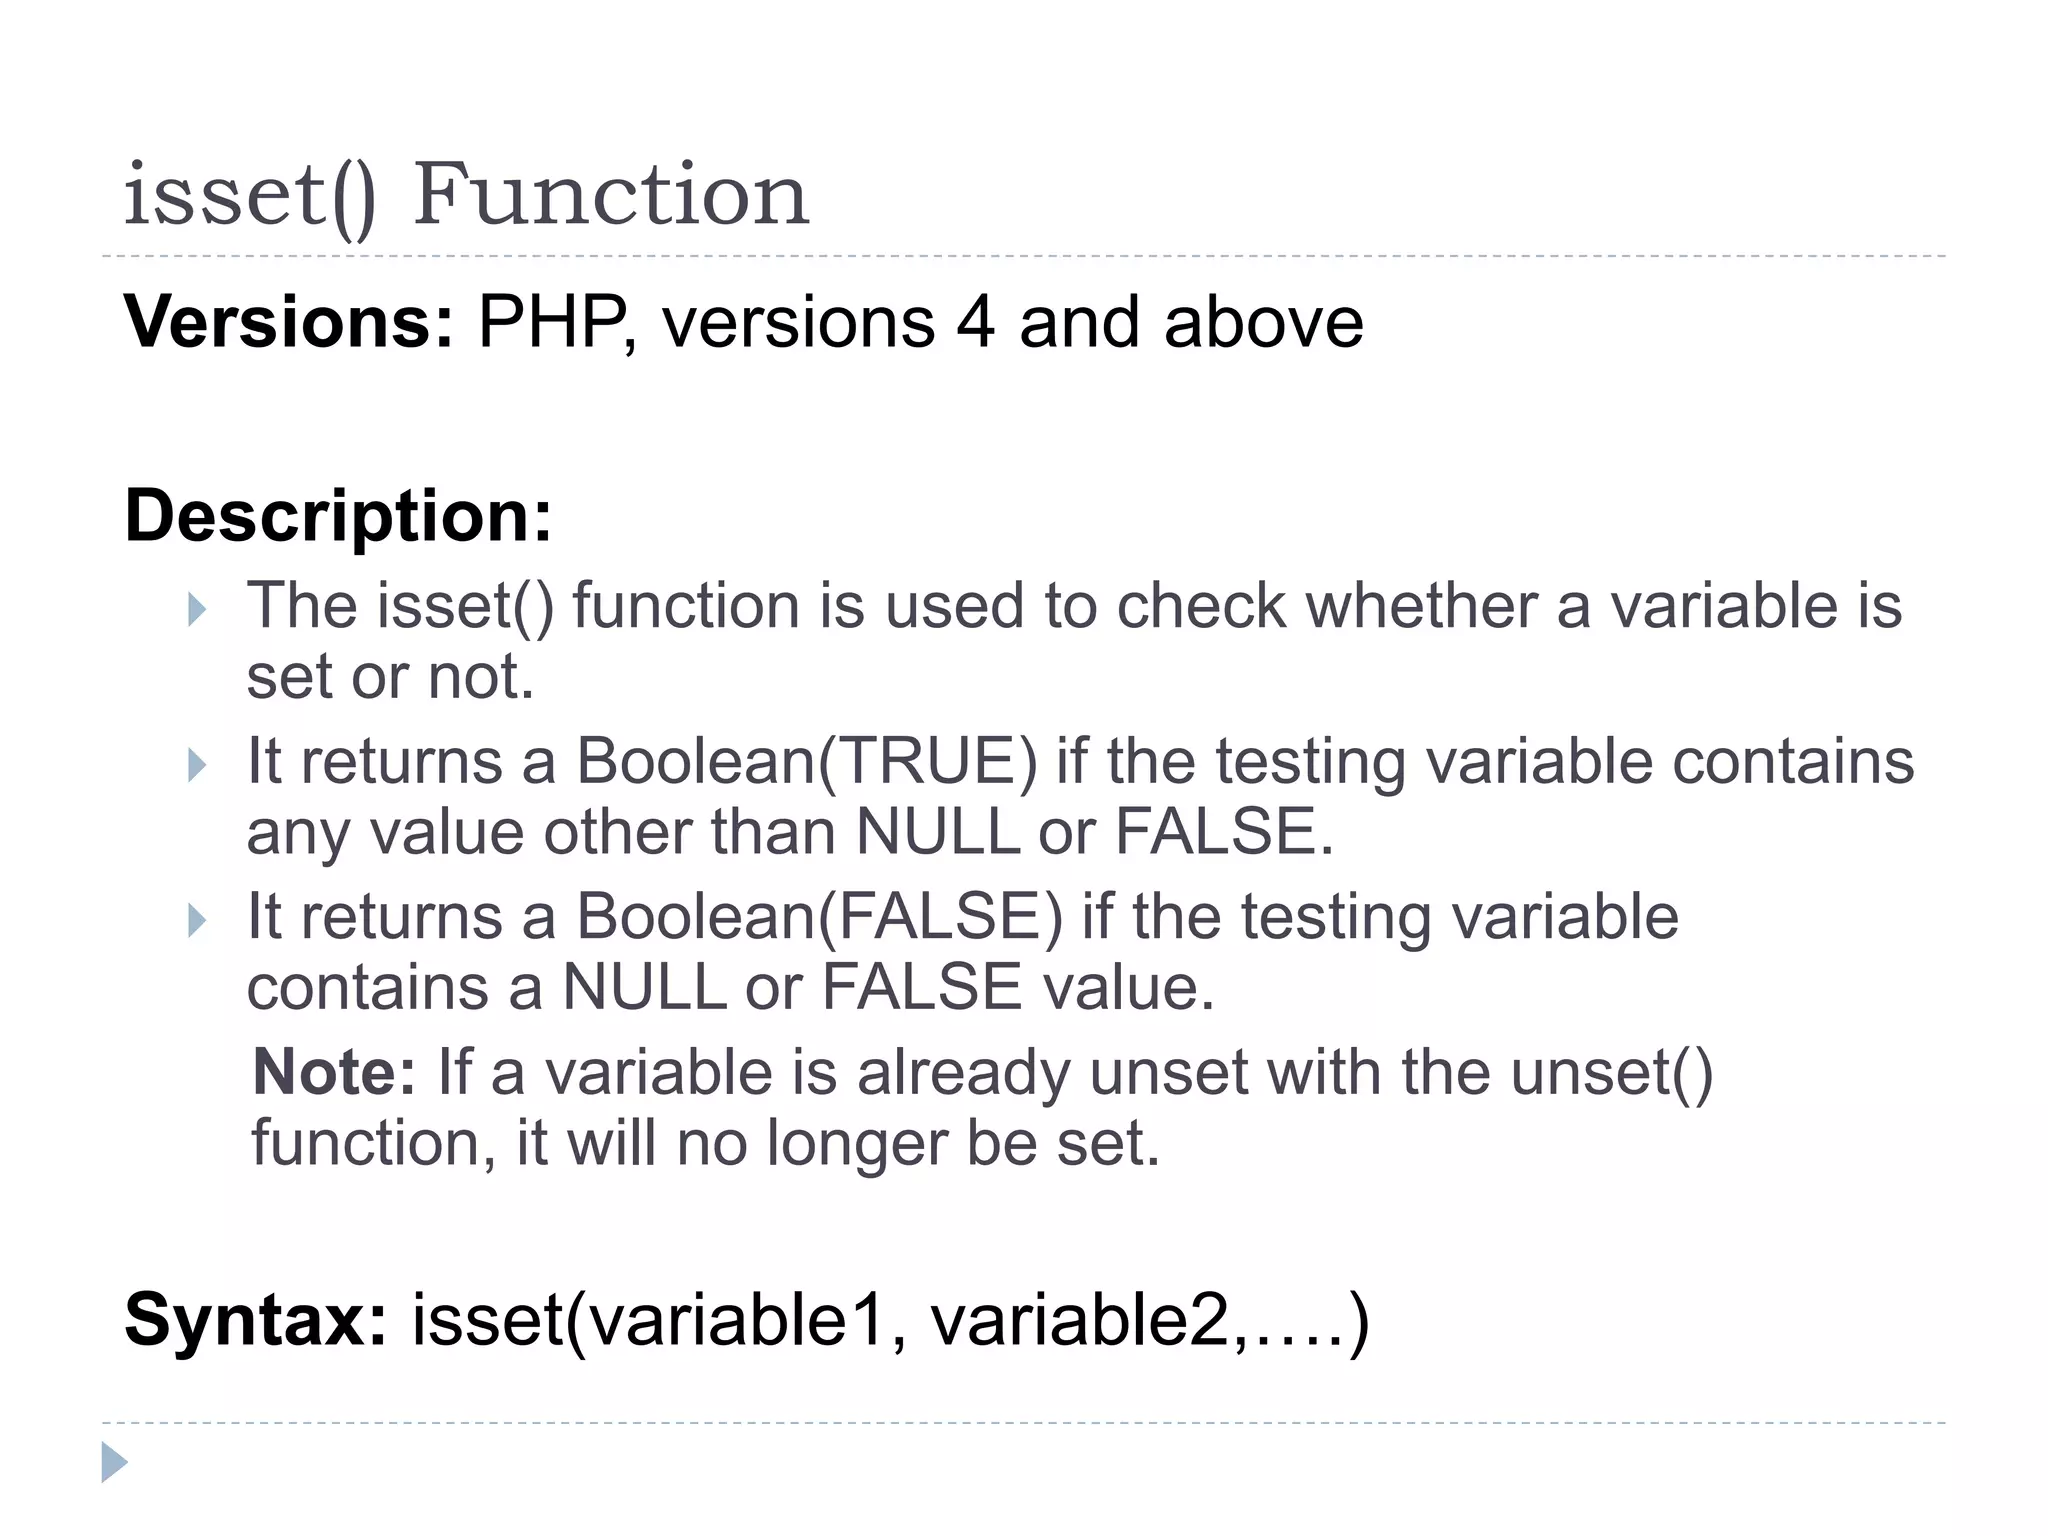Select the "Description:" heading
The image size is (2048, 1536).
click(x=338, y=516)
